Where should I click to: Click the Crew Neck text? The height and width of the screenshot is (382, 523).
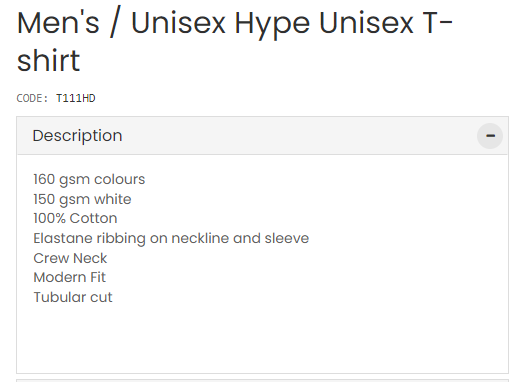coord(70,258)
